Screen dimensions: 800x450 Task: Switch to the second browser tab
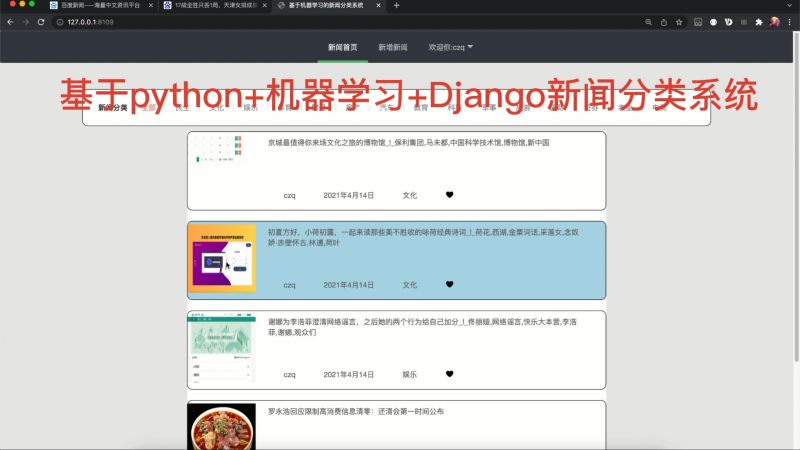point(214,5)
